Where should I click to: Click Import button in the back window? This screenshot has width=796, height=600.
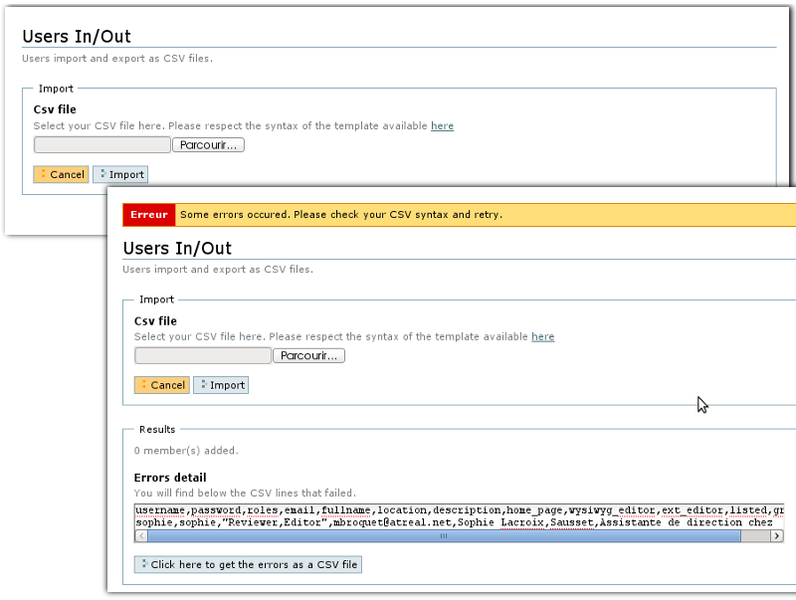(121, 174)
